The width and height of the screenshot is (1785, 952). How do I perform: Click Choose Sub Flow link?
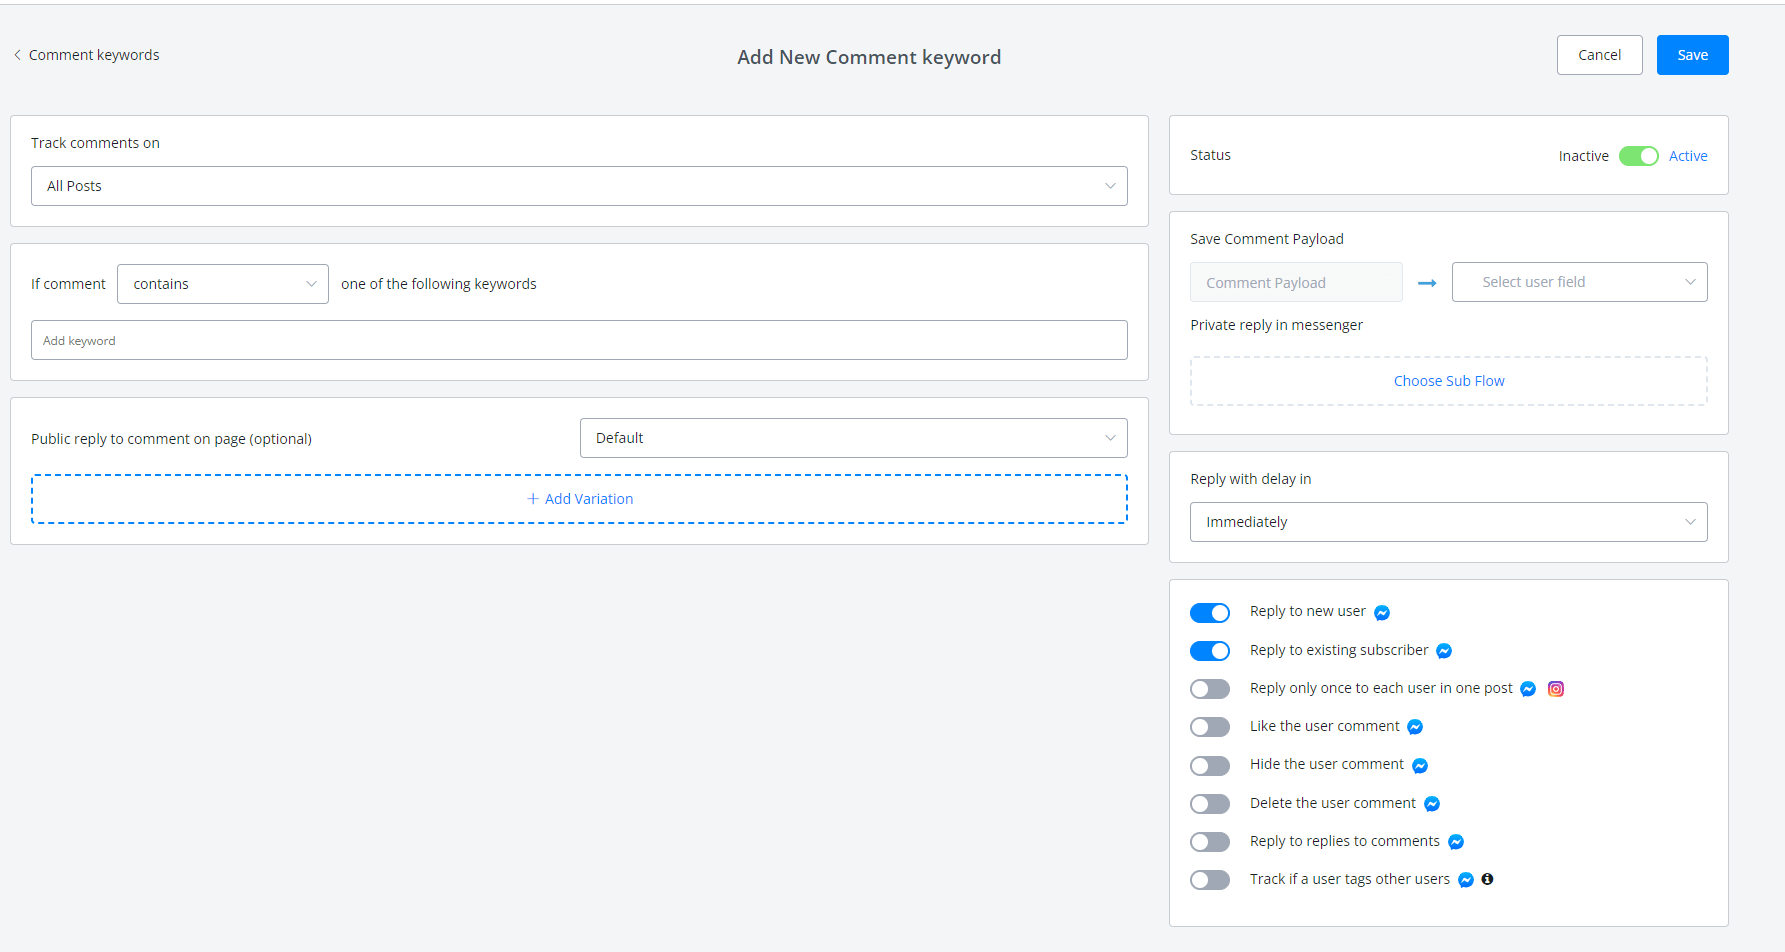1449,381
